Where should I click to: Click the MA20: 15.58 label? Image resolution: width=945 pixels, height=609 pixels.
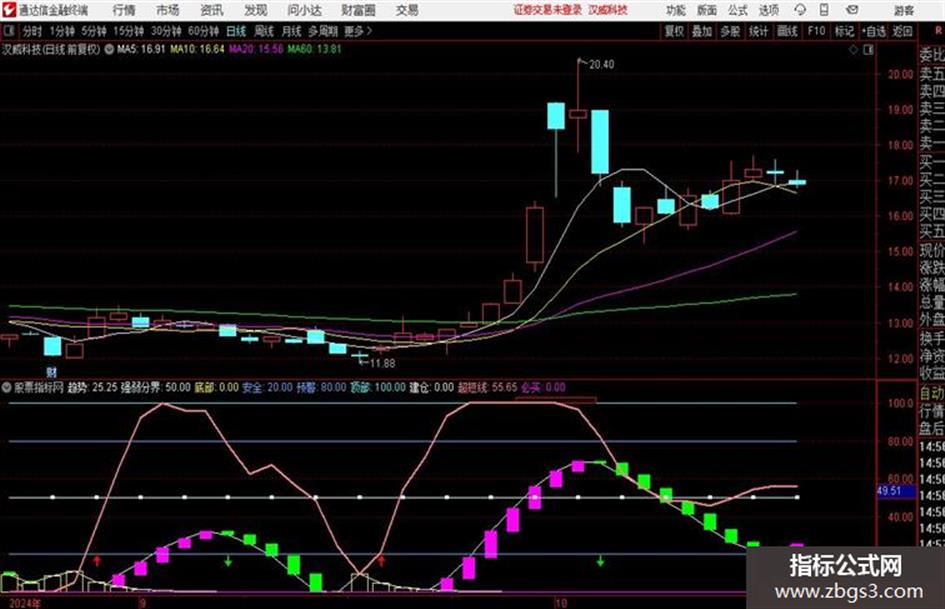tap(256, 49)
